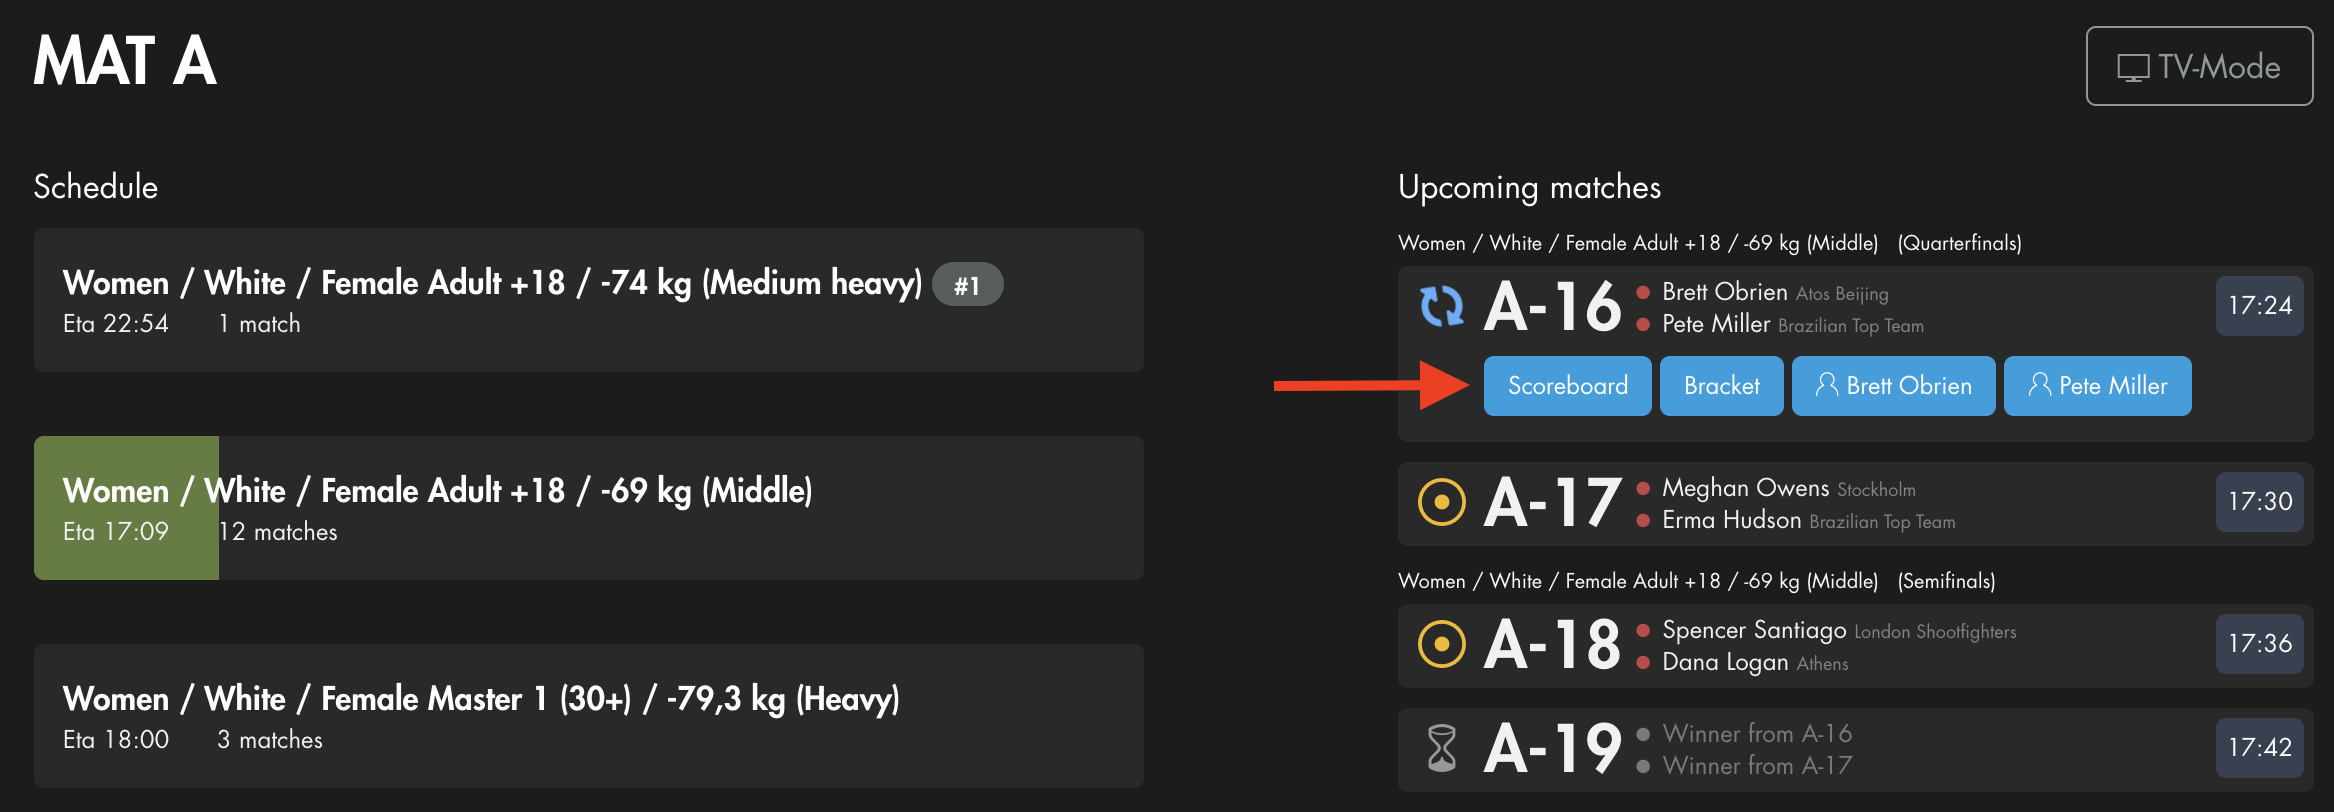The height and width of the screenshot is (812, 2334).
Task: Click the green progress bar on the Middle category card
Action: (x=126, y=507)
